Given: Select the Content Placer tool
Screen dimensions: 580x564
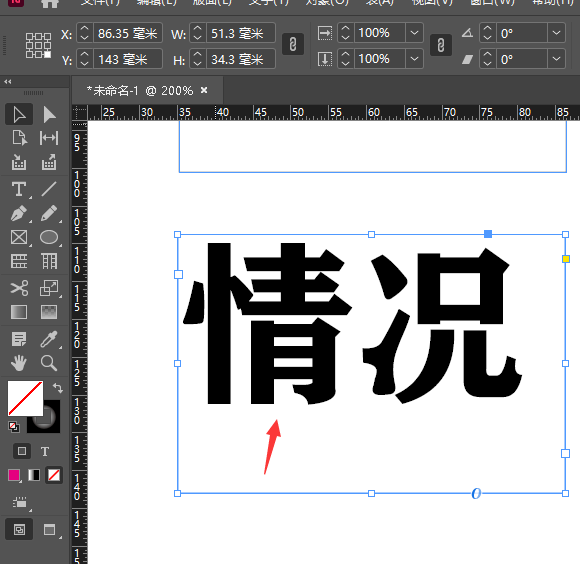Looking at the screenshot, I should pos(49,162).
